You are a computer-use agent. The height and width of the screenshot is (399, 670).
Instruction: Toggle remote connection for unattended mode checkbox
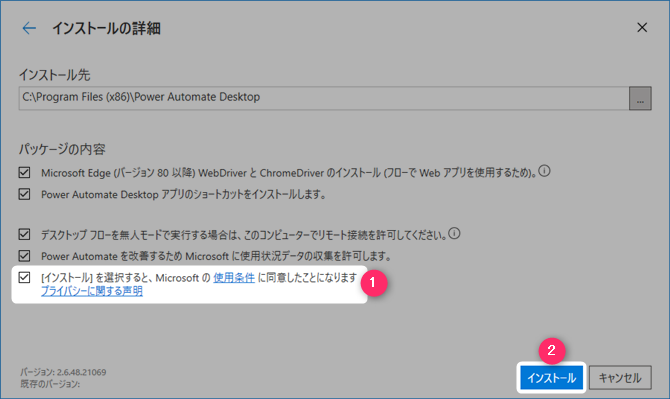(24, 234)
